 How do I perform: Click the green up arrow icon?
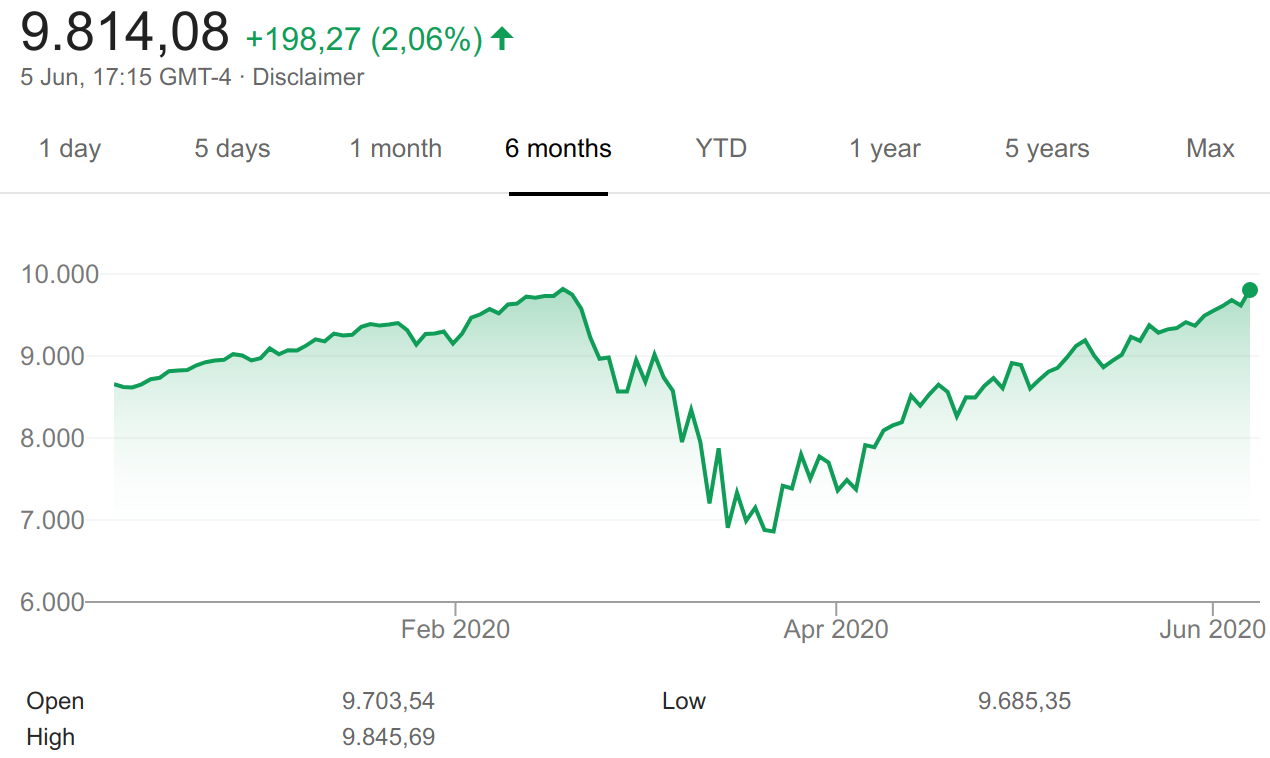pos(502,39)
